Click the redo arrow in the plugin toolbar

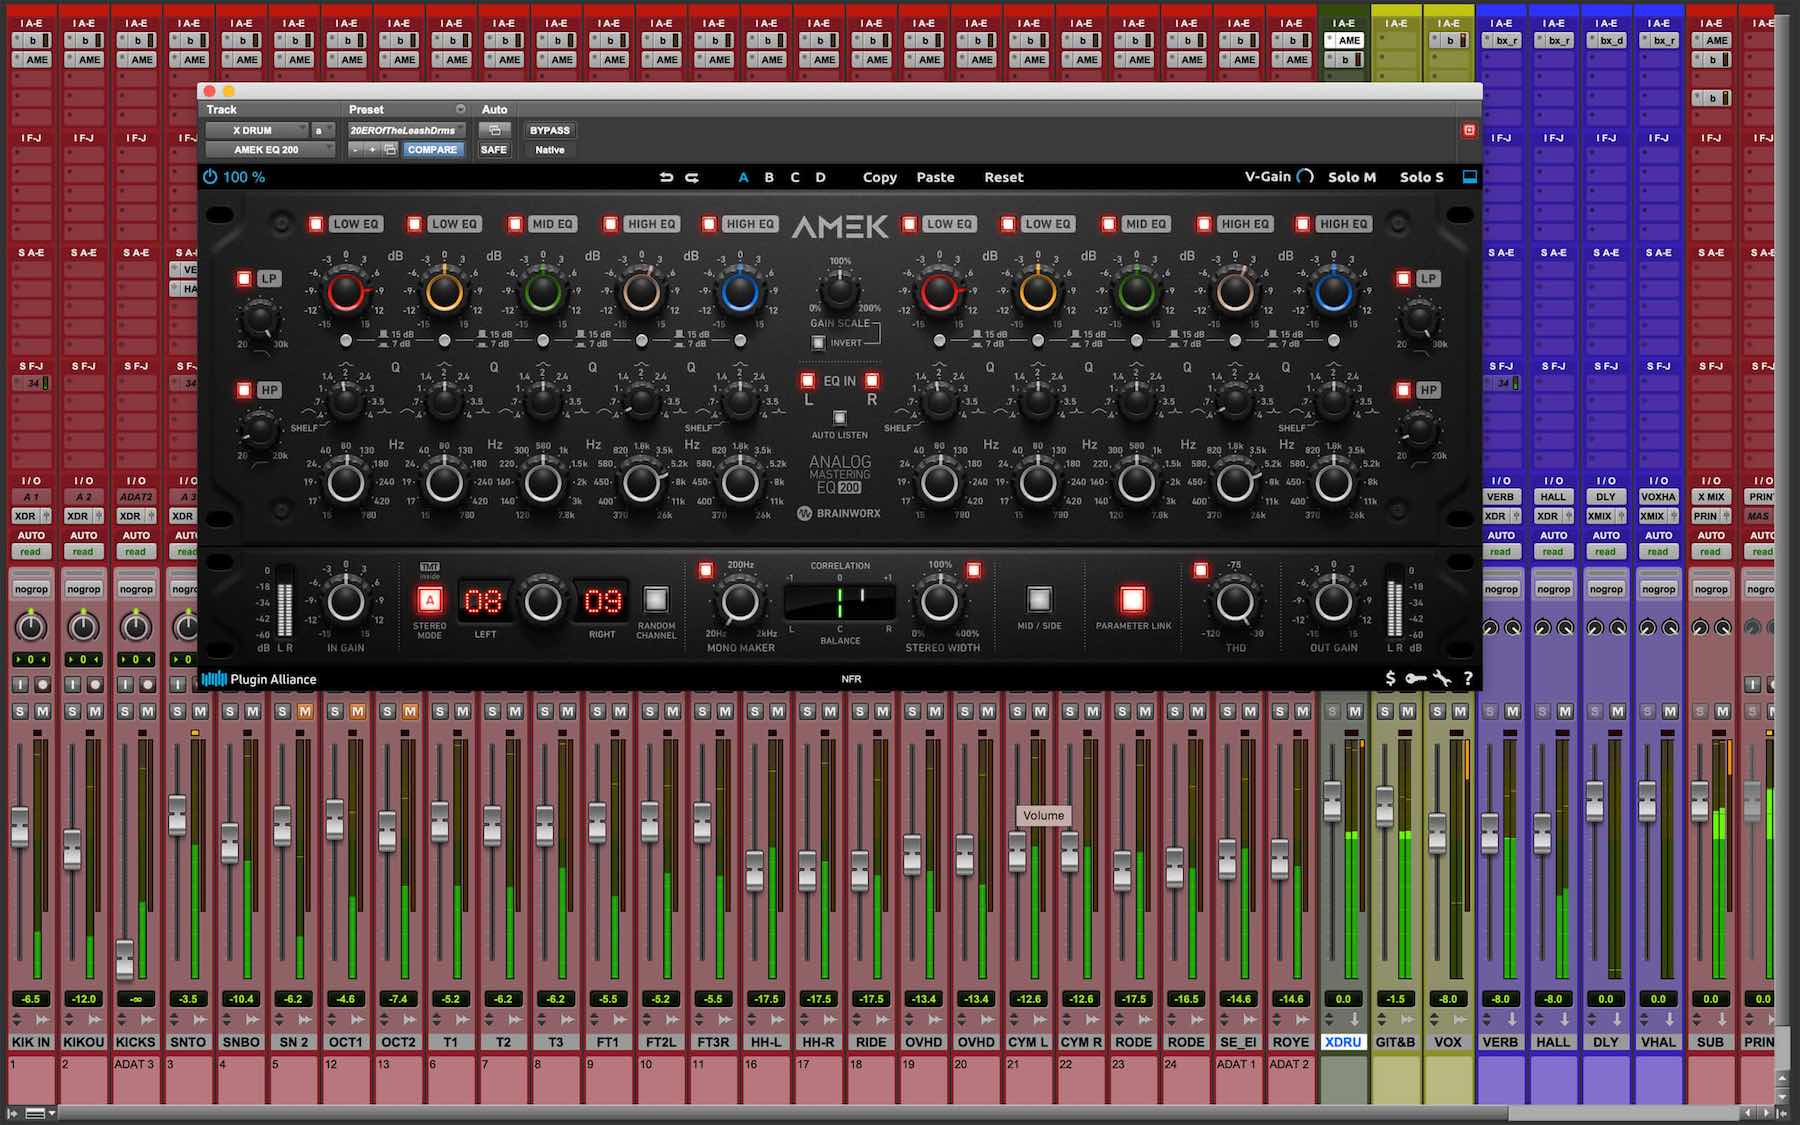tap(692, 176)
